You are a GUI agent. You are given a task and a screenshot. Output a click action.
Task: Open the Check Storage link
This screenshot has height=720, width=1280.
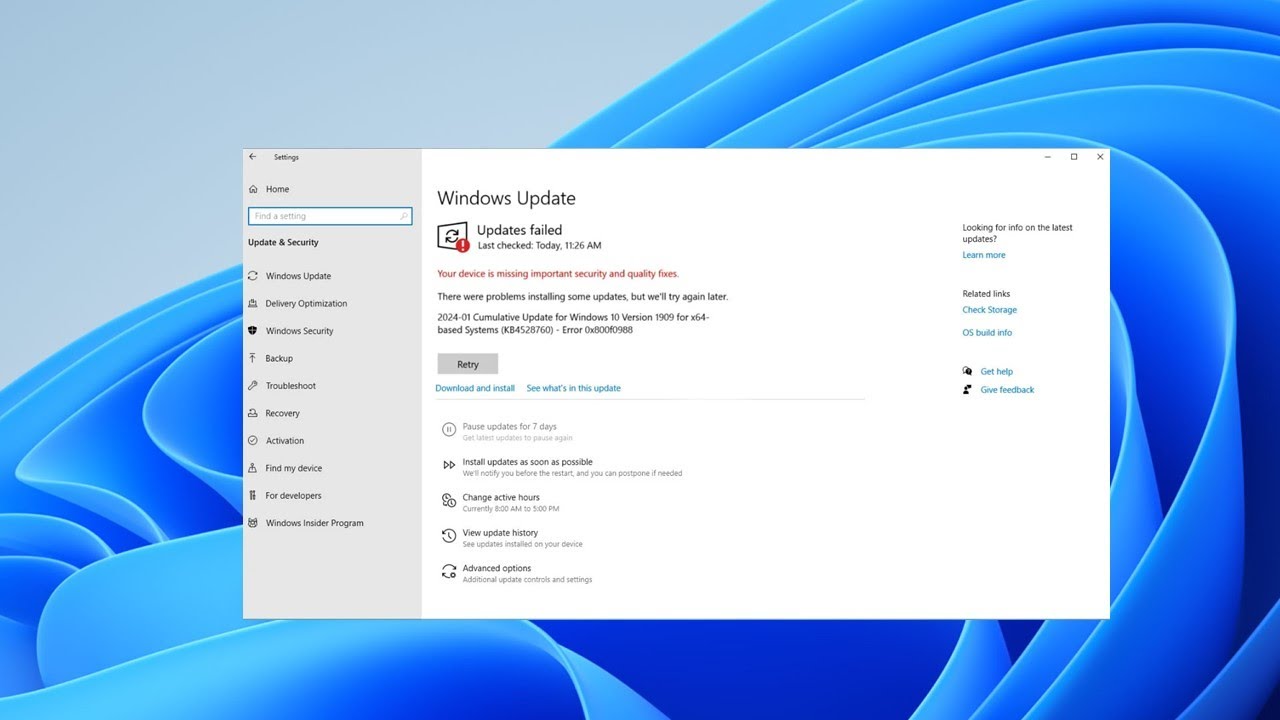[989, 310]
